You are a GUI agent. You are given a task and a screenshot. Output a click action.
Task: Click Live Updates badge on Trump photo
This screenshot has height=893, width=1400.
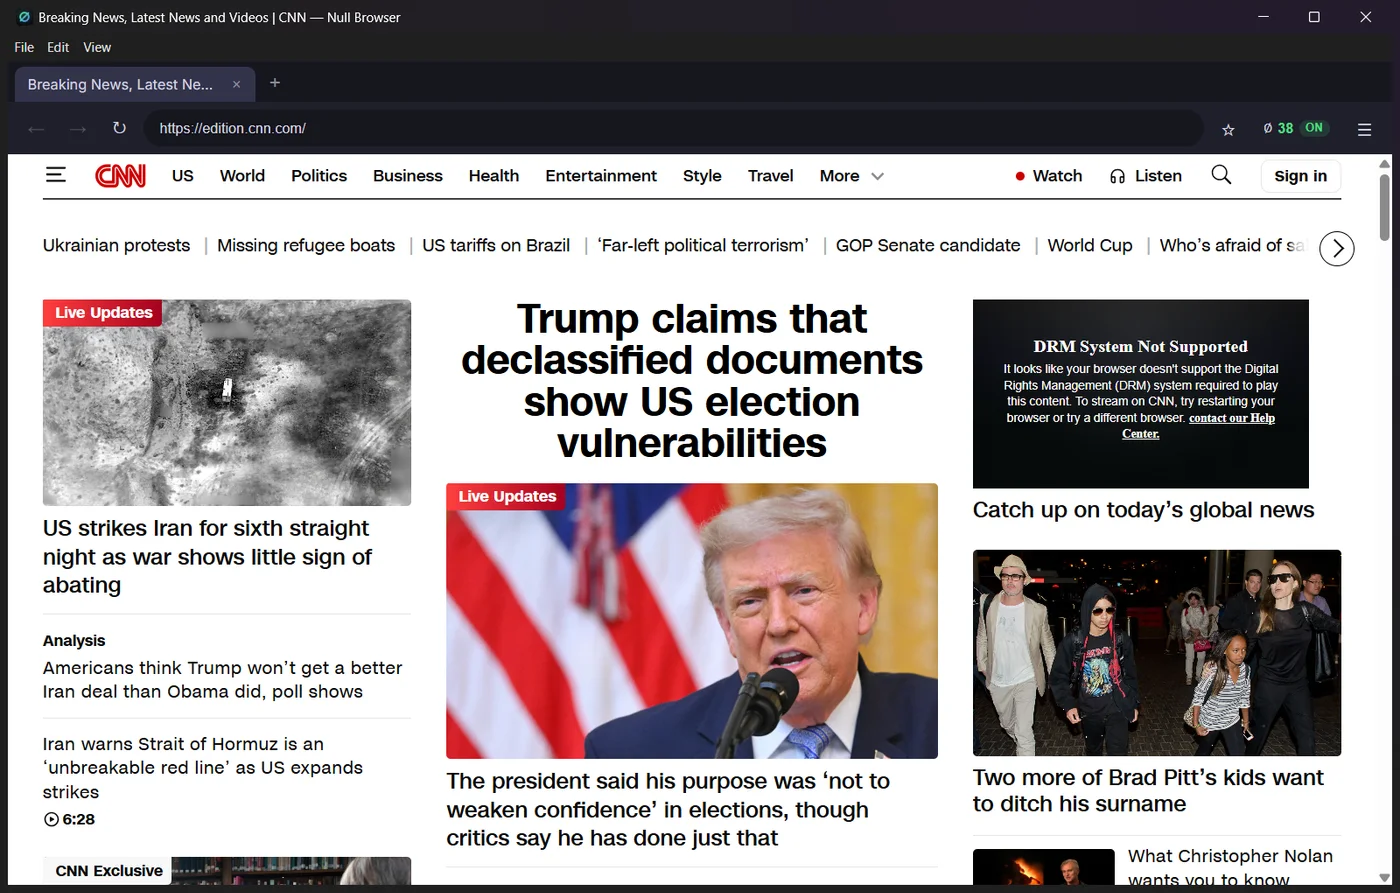click(x=506, y=497)
